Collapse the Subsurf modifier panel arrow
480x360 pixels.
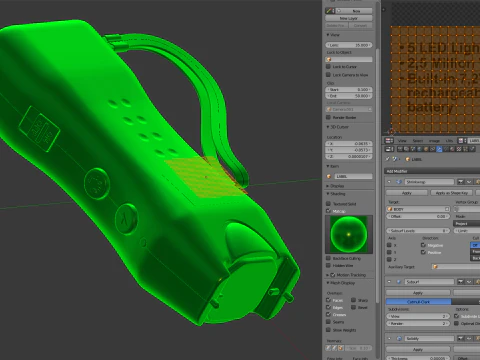pos(389,282)
